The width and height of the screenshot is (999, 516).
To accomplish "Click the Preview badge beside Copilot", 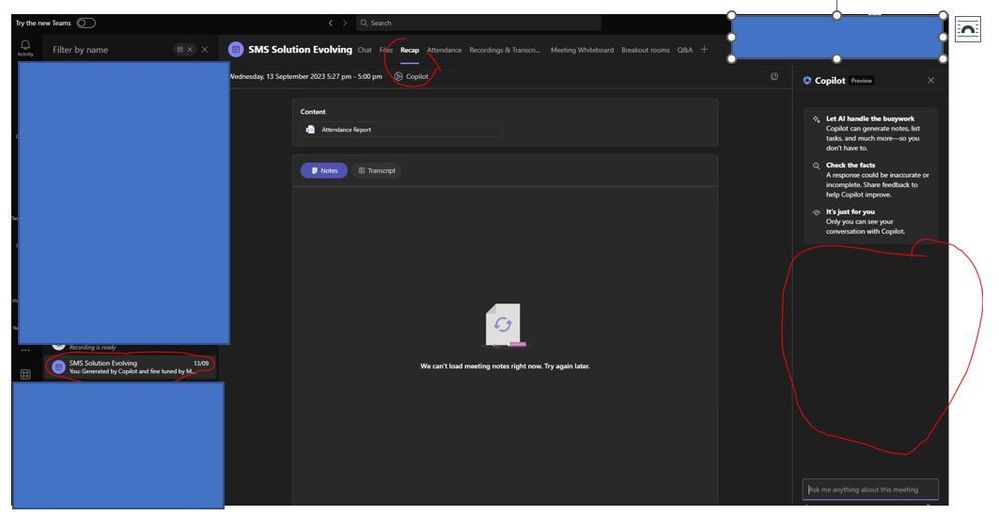I will [x=861, y=81].
